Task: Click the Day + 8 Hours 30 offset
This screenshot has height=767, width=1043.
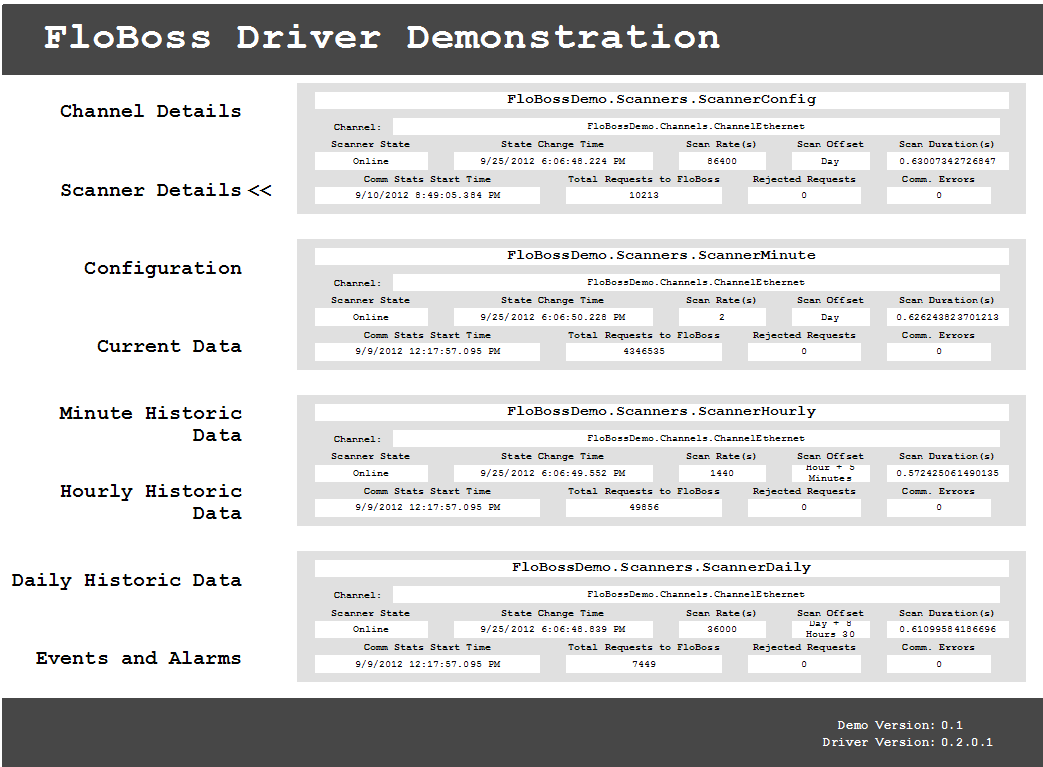Action: (830, 629)
